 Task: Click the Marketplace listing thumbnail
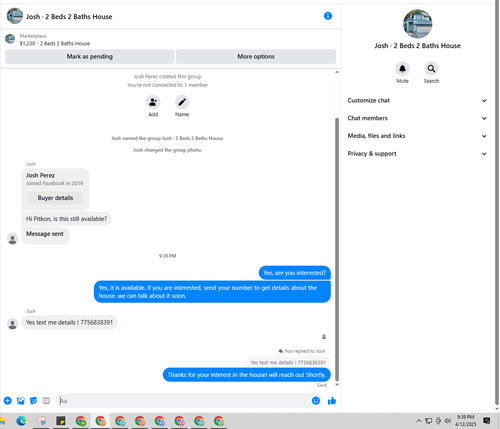click(x=10, y=39)
